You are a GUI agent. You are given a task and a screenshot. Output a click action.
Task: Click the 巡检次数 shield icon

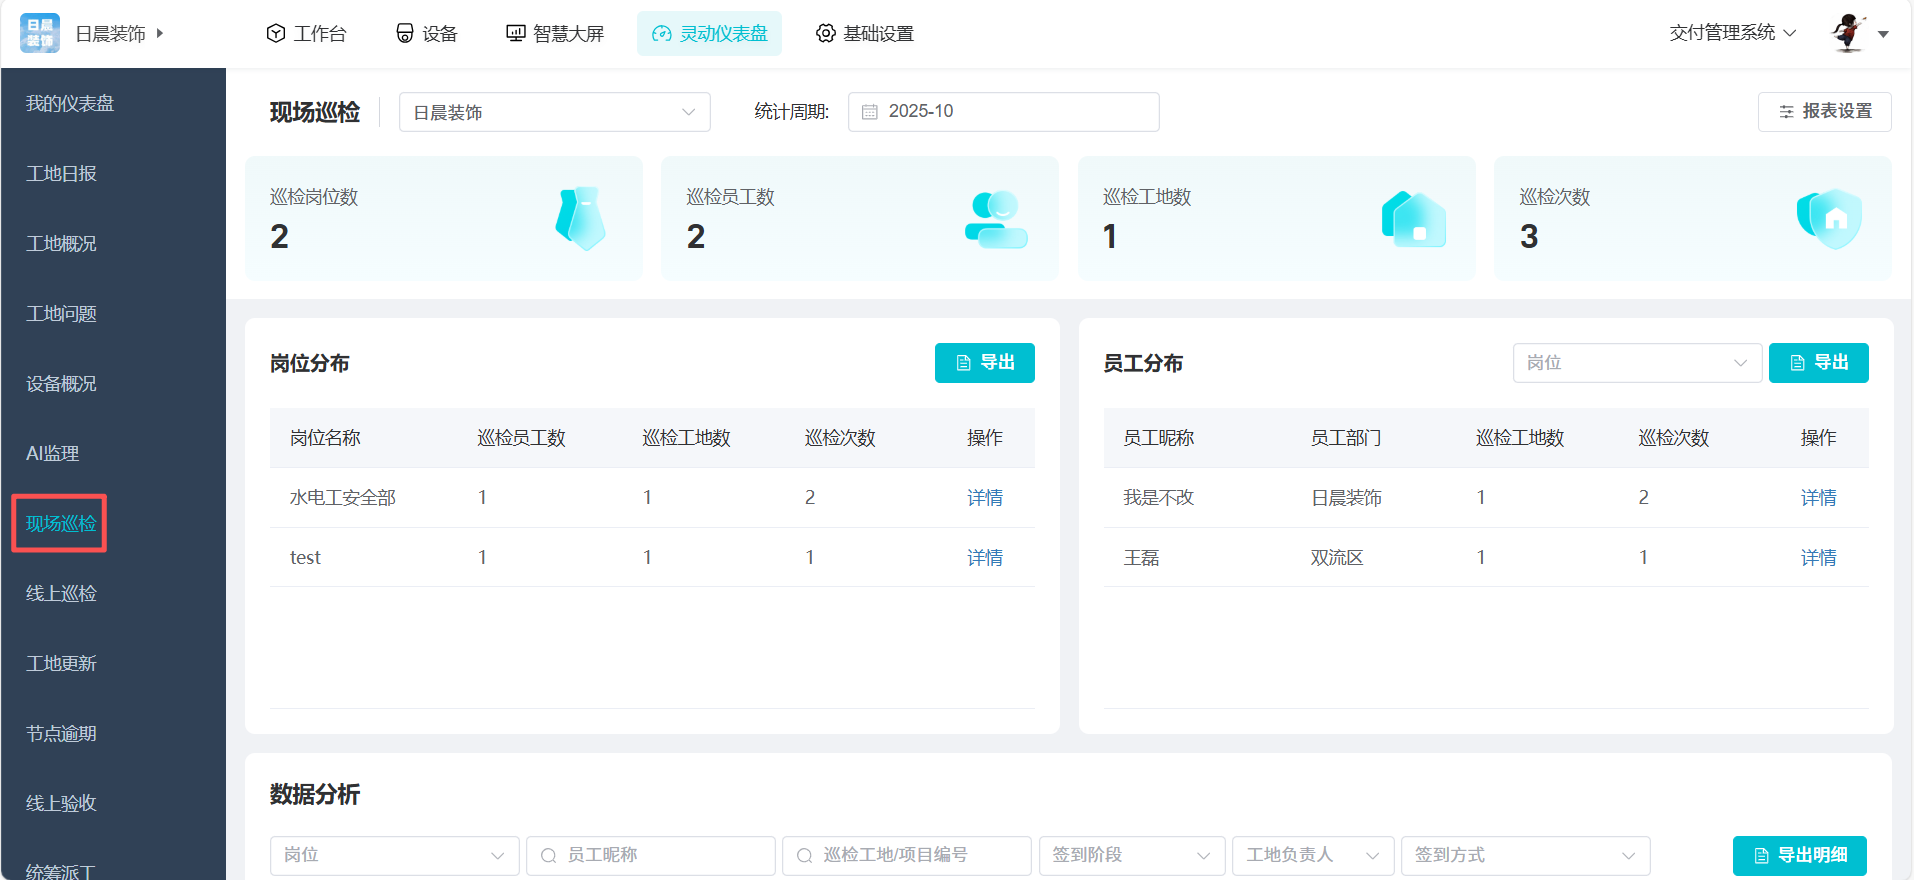coord(1829,218)
